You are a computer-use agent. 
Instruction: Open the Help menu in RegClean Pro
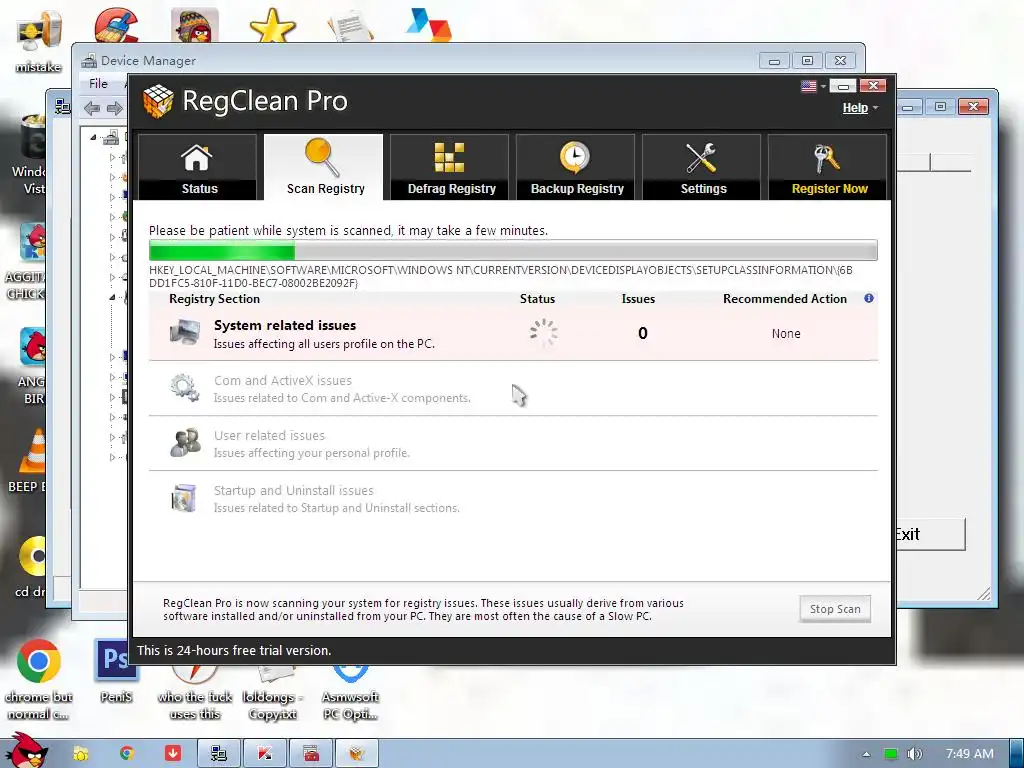pyautogui.click(x=859, y=108)
